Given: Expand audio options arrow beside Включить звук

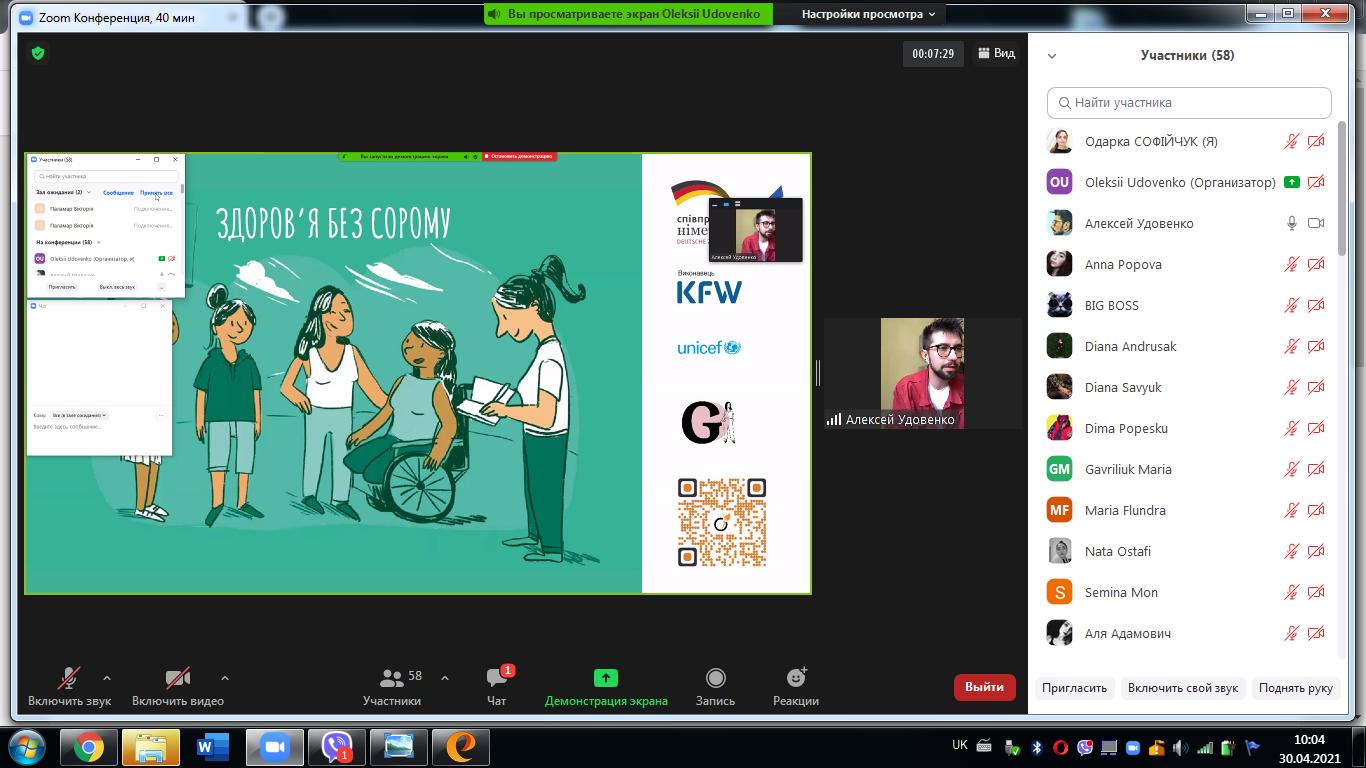Looking at the screenshot, I should tap(107, 678).
